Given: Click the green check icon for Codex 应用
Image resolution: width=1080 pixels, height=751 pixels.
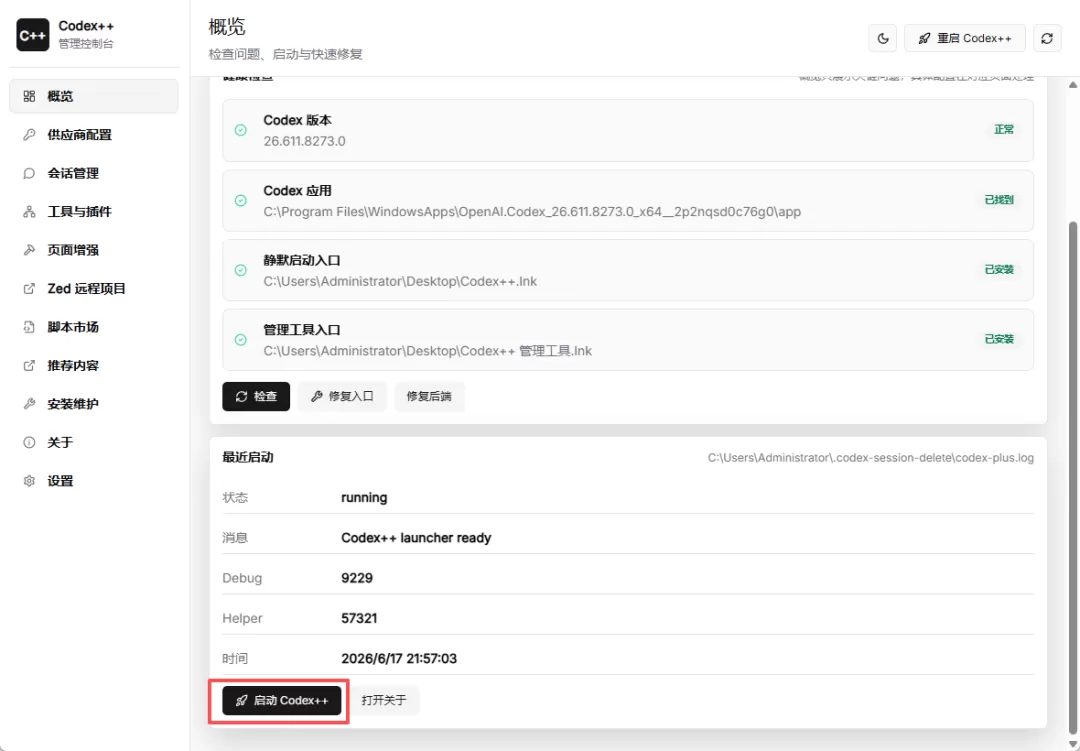Looking at the screenshot, I should pyautogui.click(x=240, y=200).
